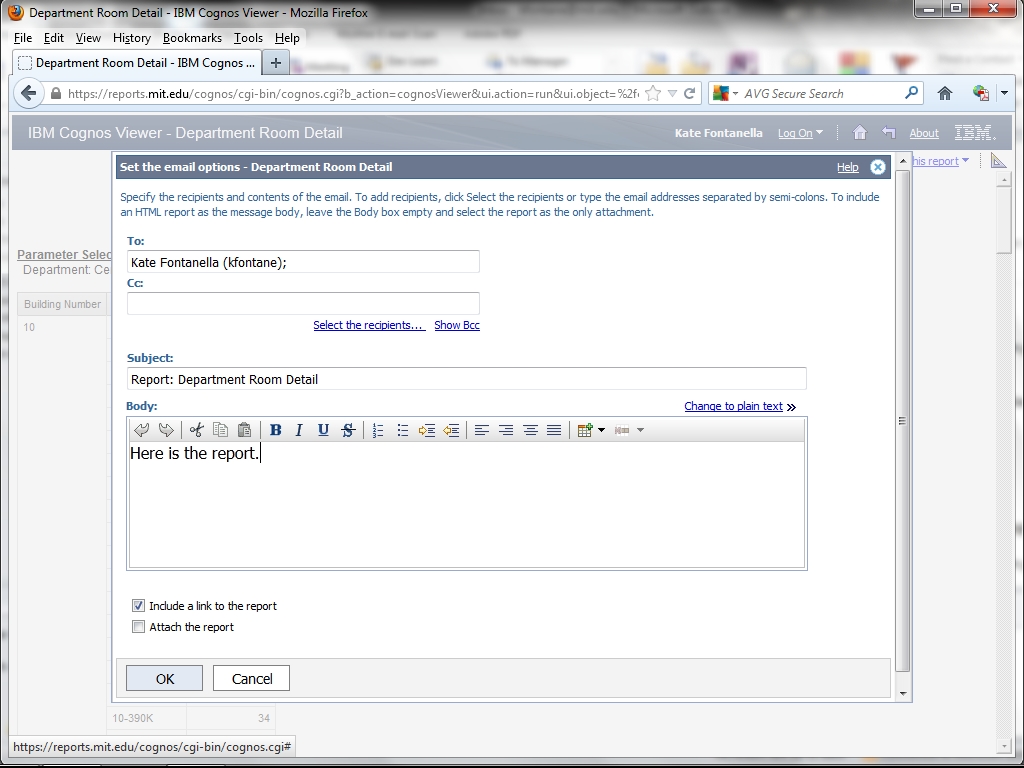Open the search engine selector dropdown
This screenshot has height=768, width=1024.
(x=727, y=94)
